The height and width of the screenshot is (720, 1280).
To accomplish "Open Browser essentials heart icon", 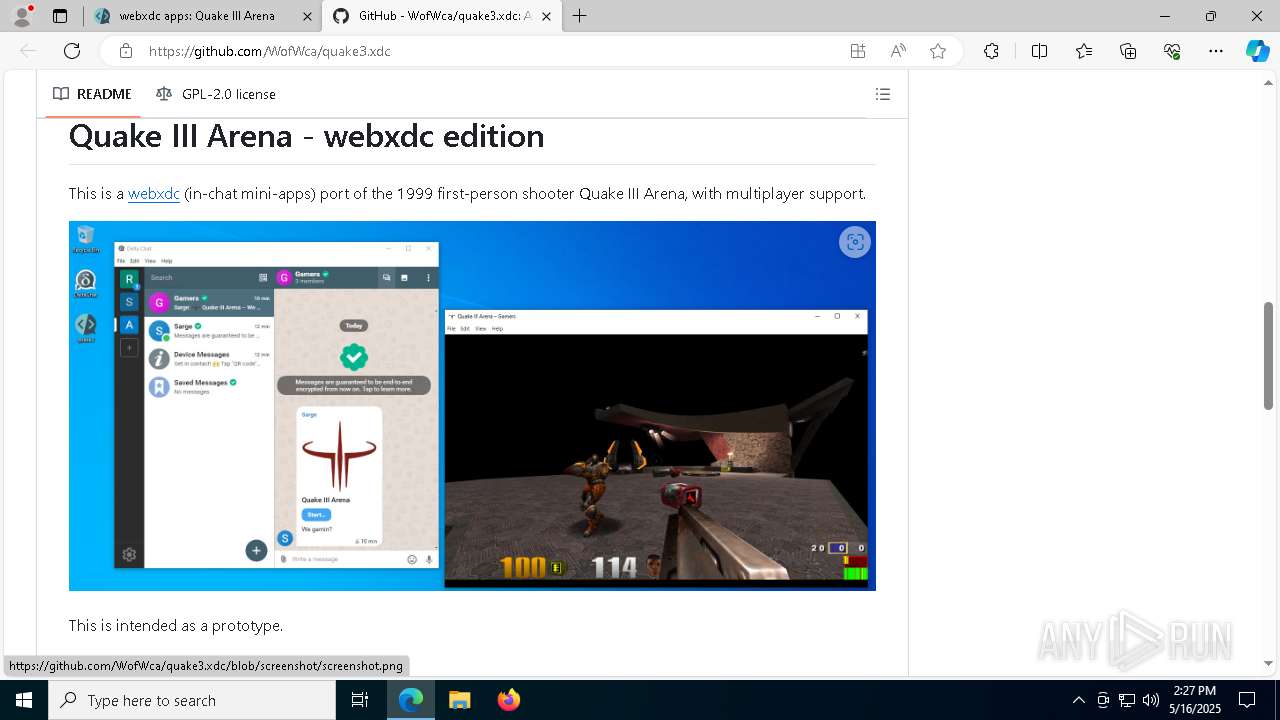I will (x=1172, y=51).
